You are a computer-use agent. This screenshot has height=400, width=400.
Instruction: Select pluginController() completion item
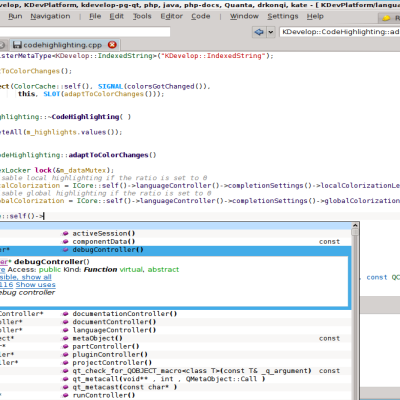click(175, 354)
